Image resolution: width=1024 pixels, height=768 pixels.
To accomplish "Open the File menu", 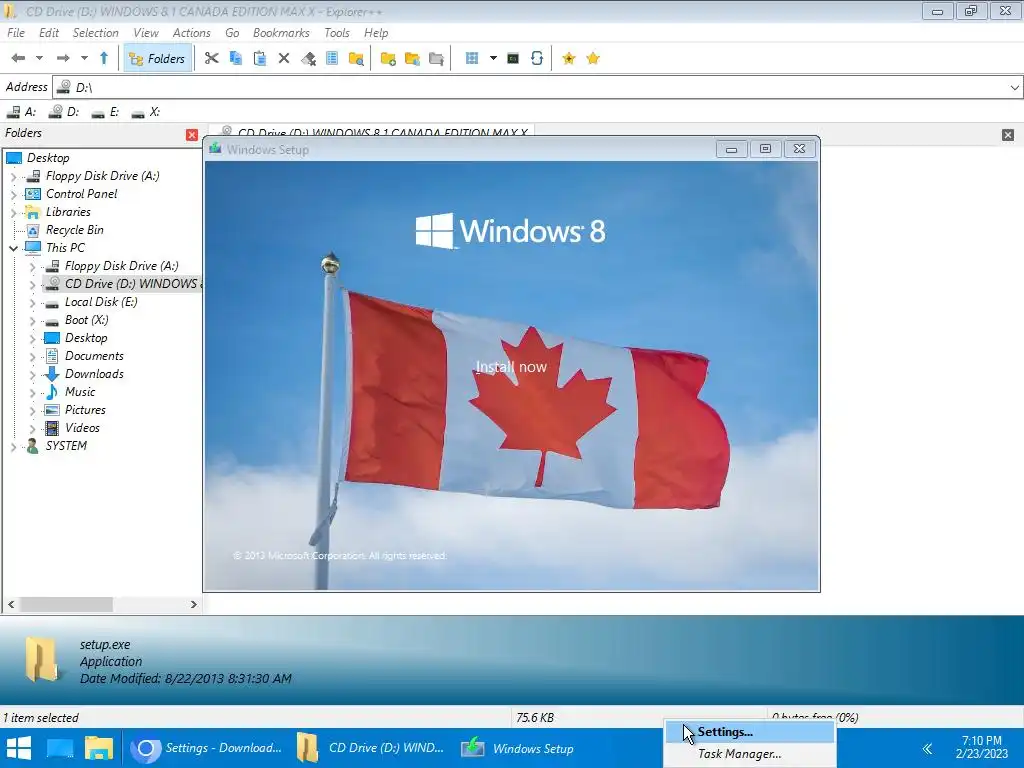I will tap(16, 33).
